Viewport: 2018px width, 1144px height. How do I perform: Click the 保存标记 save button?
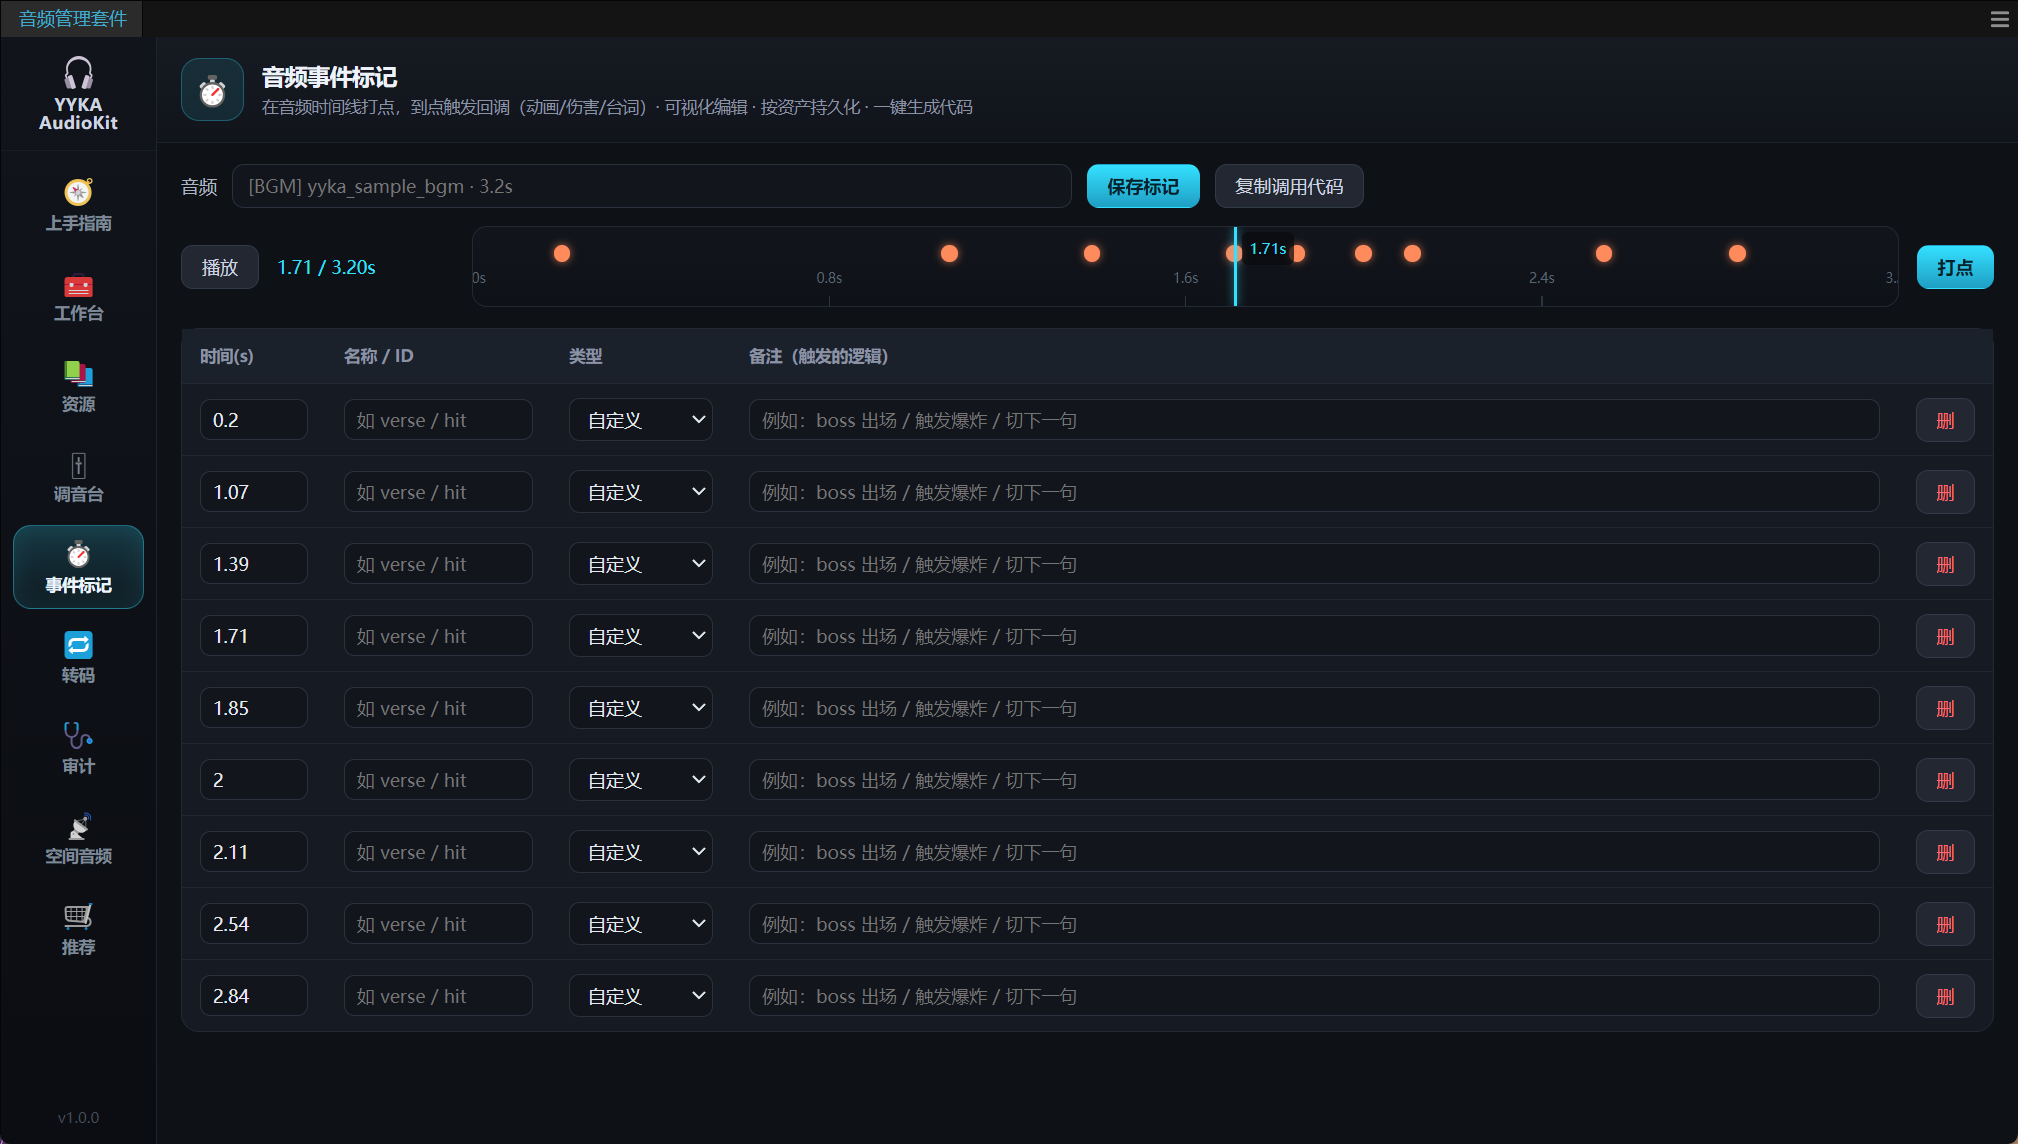click(1143, 186)
